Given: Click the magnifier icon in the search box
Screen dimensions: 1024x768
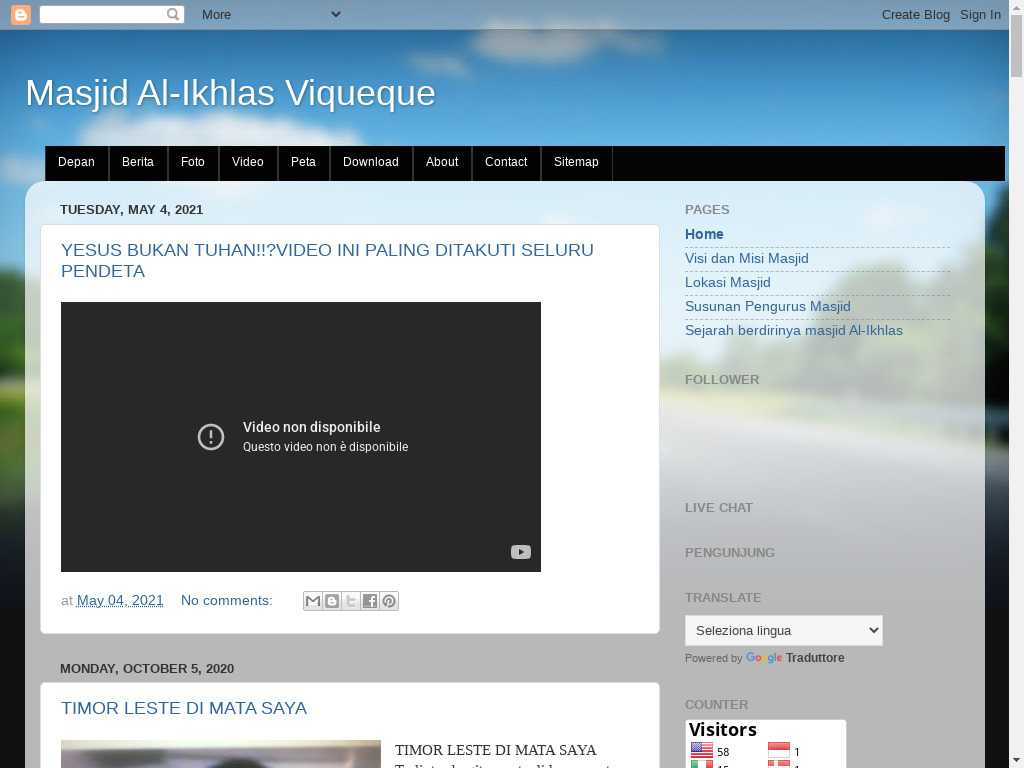Looking at the screenshot, I should (x=173, y=14).
